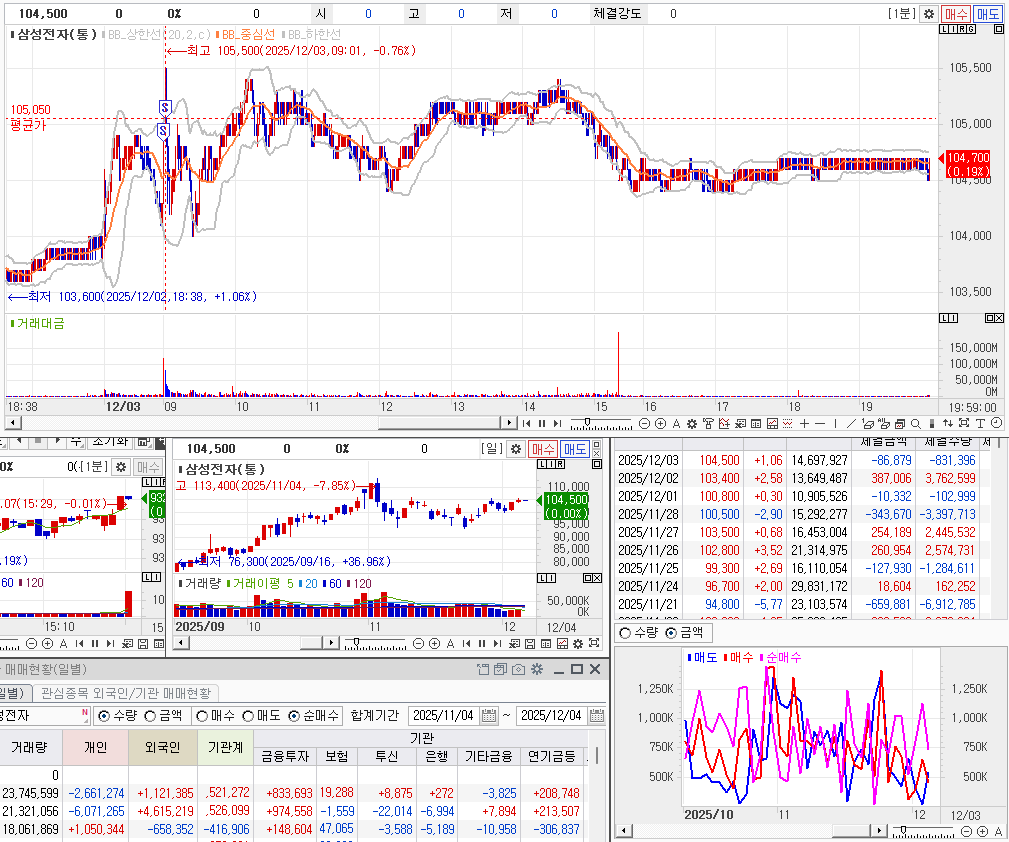
Task: Maximize 거래대금 sub-panel with square icon
Action: pos(990,318)
